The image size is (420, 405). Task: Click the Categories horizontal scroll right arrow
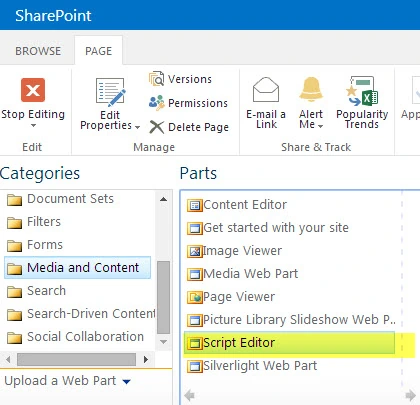146,359
